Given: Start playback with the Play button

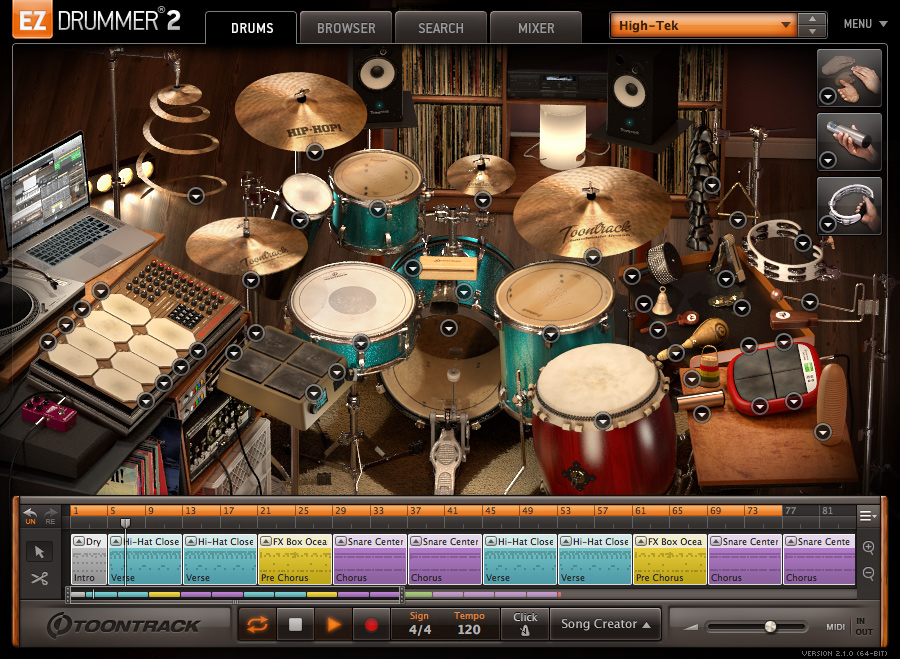Looking at the screenshot, I should (333, 624).
